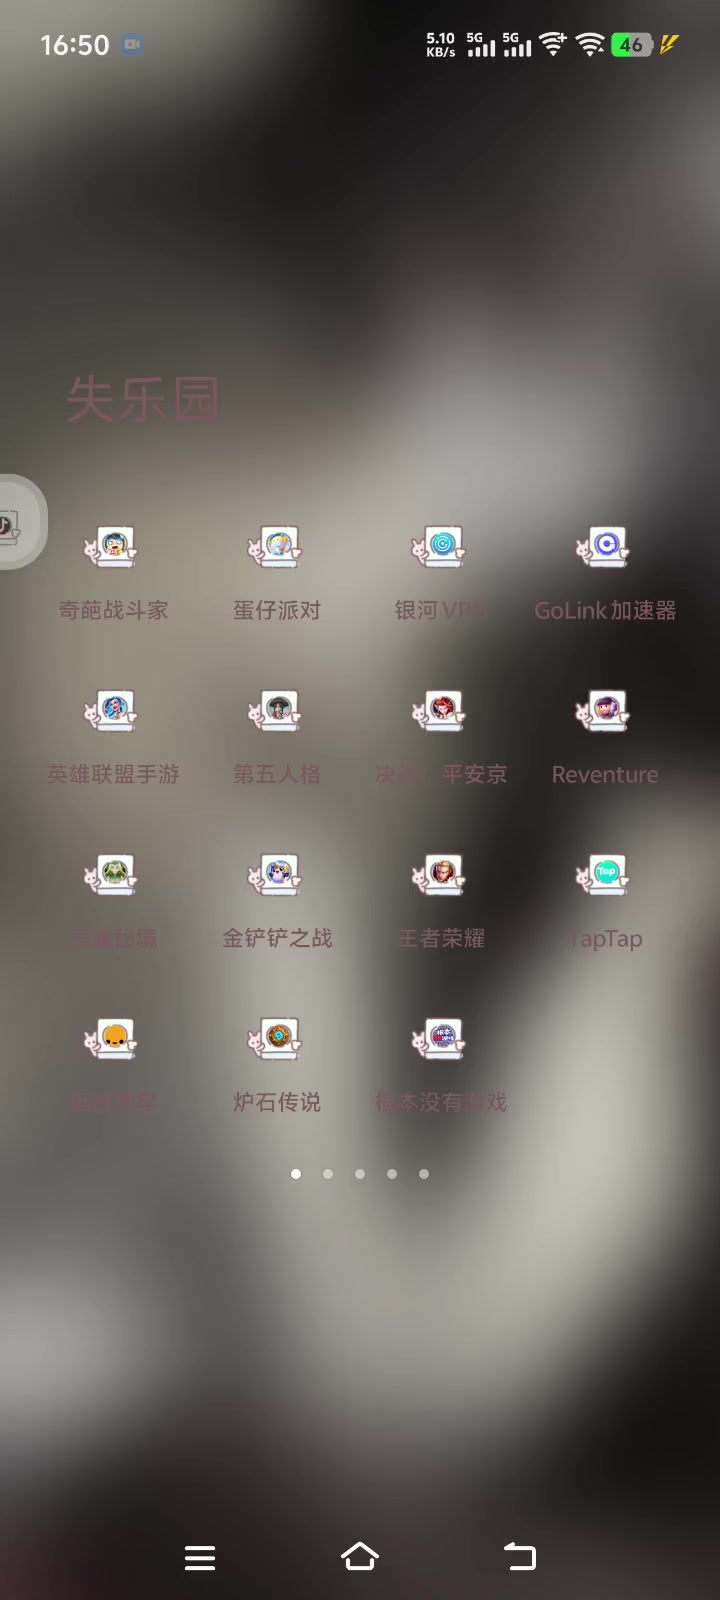Screen dimensions: 720x1600
Task: Open the 银河 VPN app
Action: (441, 547)
